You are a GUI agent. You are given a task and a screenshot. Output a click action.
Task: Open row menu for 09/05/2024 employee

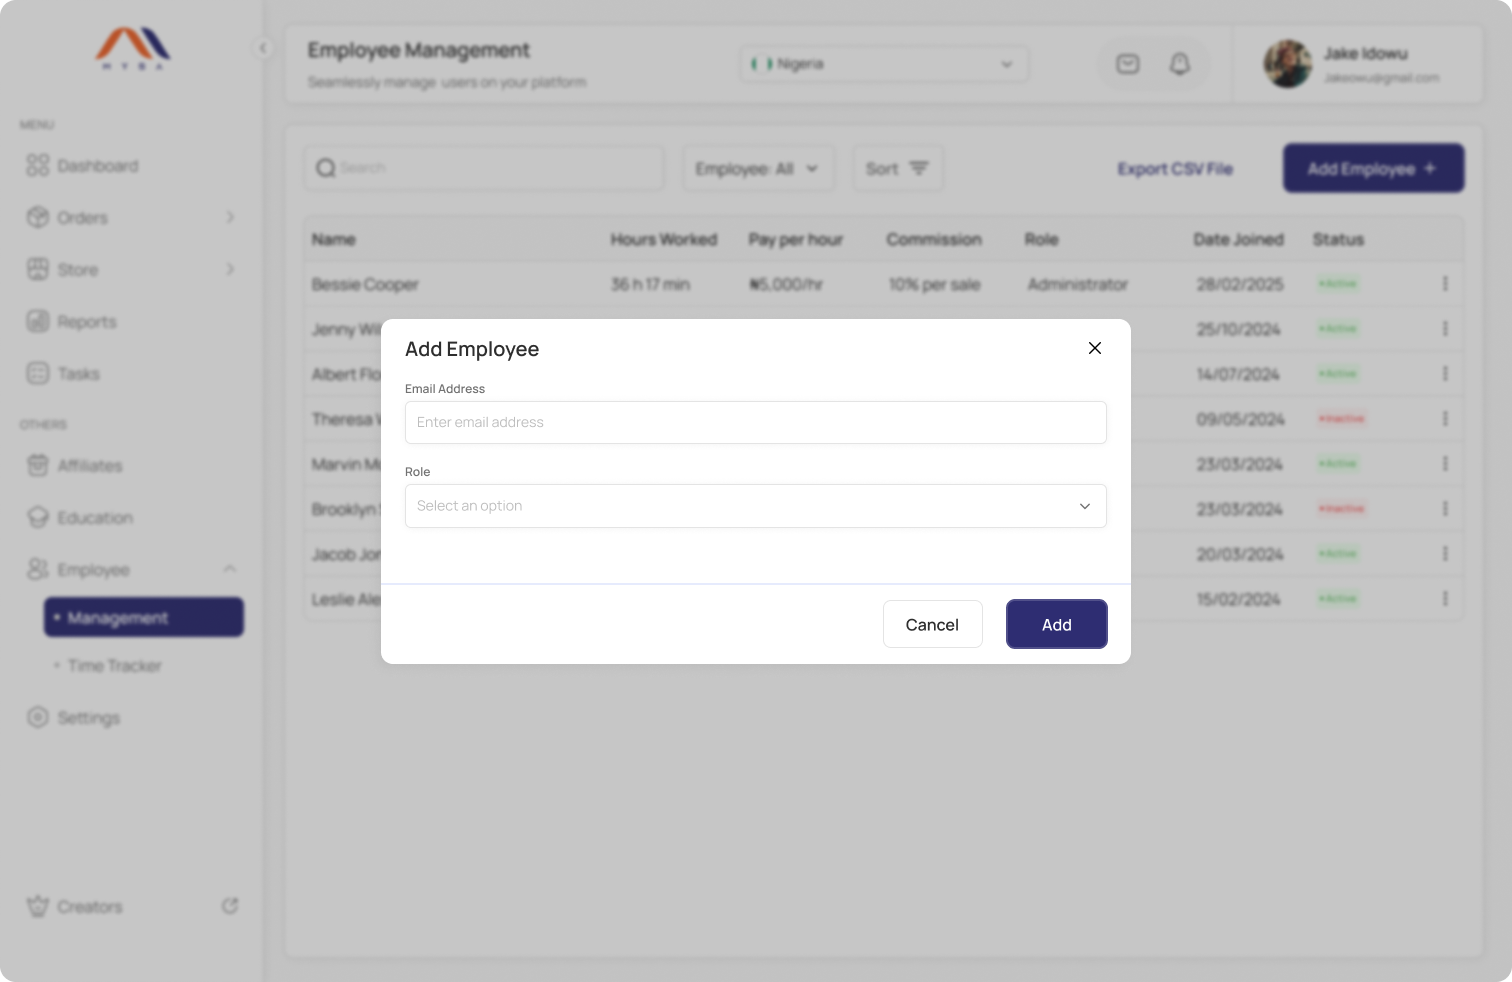point(1445,419)
